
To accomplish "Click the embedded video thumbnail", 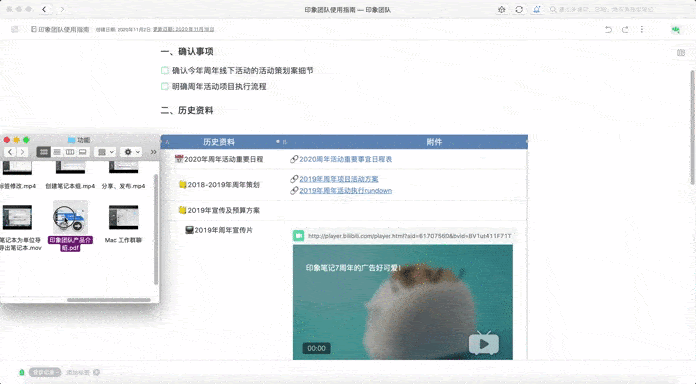I will (x=403, y=302).
